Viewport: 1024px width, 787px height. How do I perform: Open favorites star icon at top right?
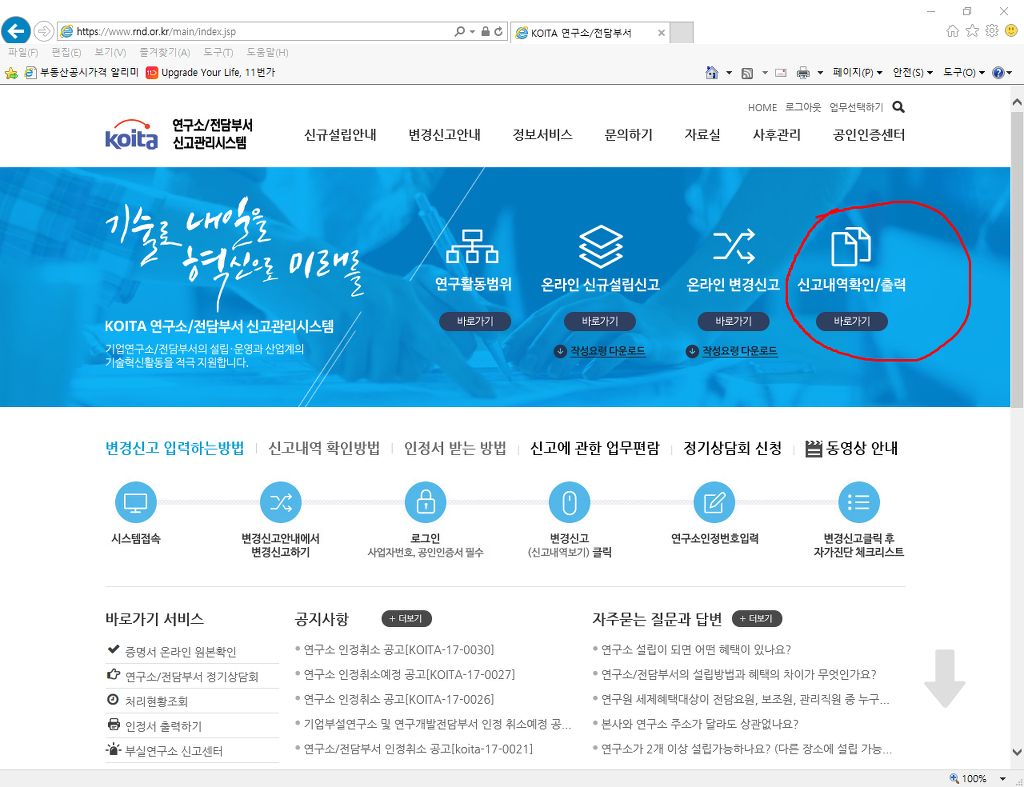click(972, 31)
